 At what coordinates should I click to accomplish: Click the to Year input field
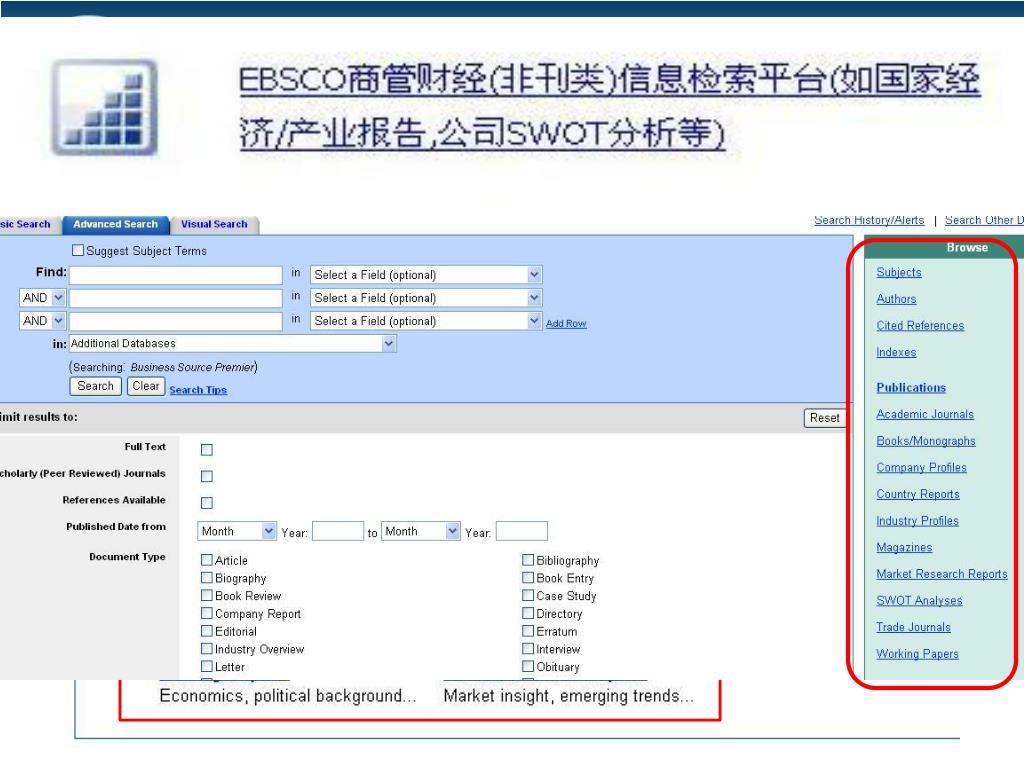(x=522, y=532)
